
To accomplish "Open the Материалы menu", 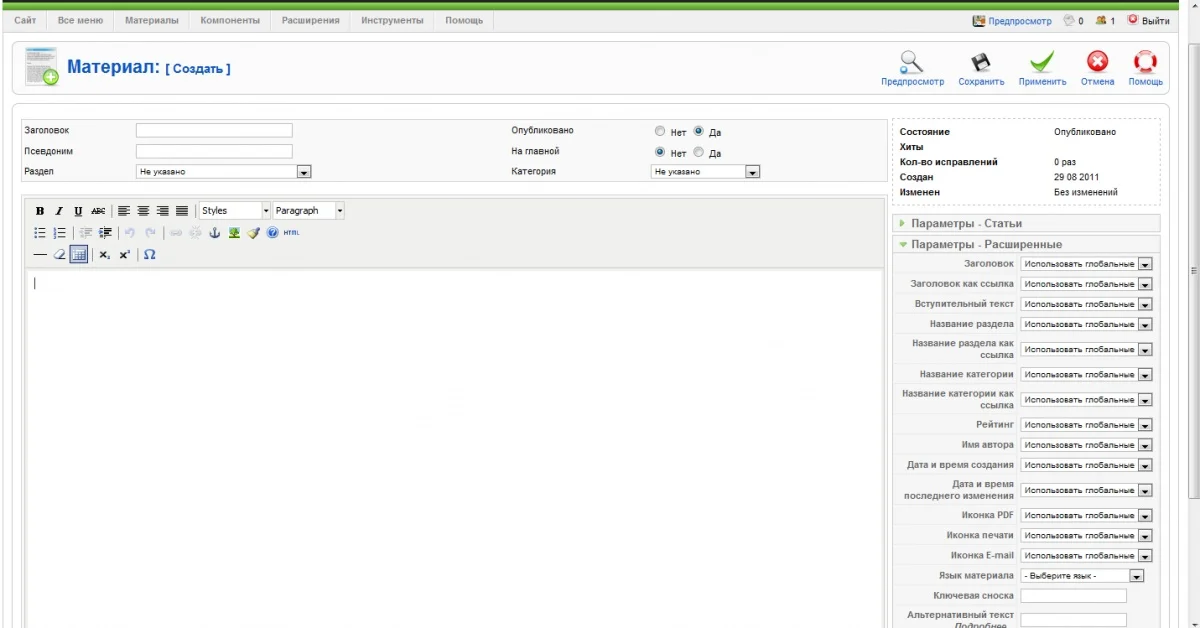I will pos(152,20).
